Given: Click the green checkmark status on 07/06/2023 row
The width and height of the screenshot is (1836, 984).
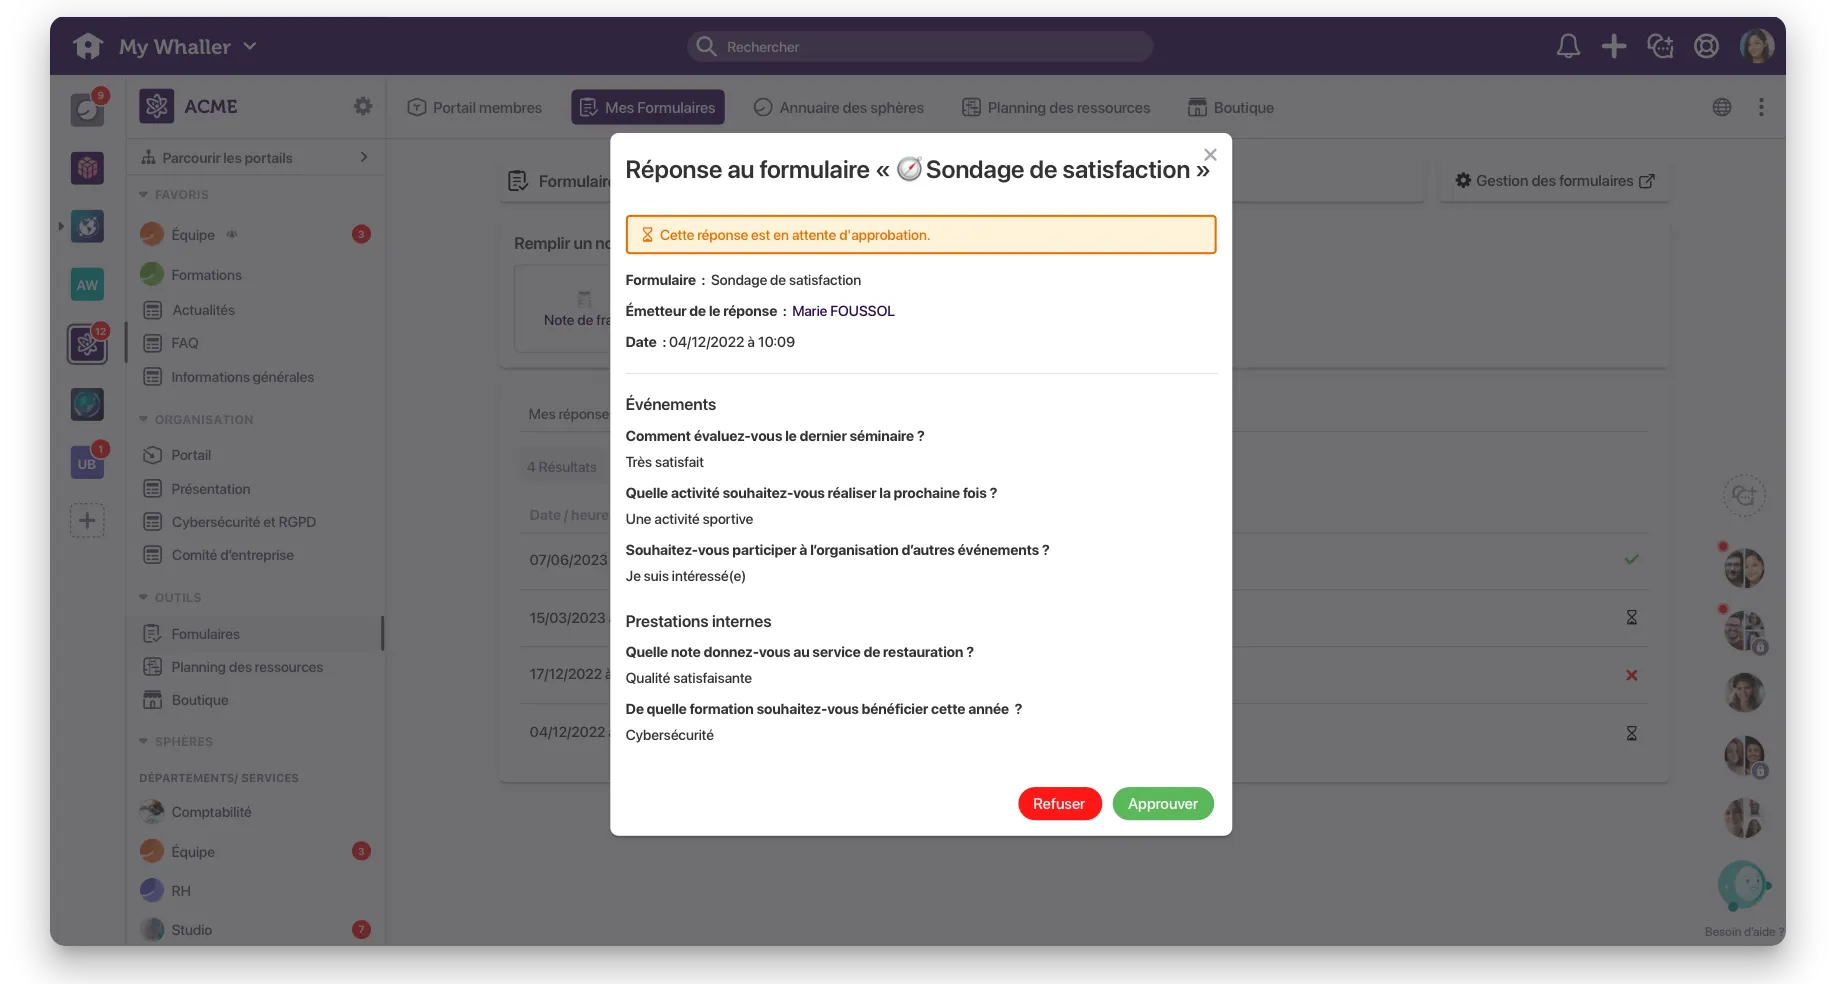Looking at the screenshot, I should [x=1631, y=560].
